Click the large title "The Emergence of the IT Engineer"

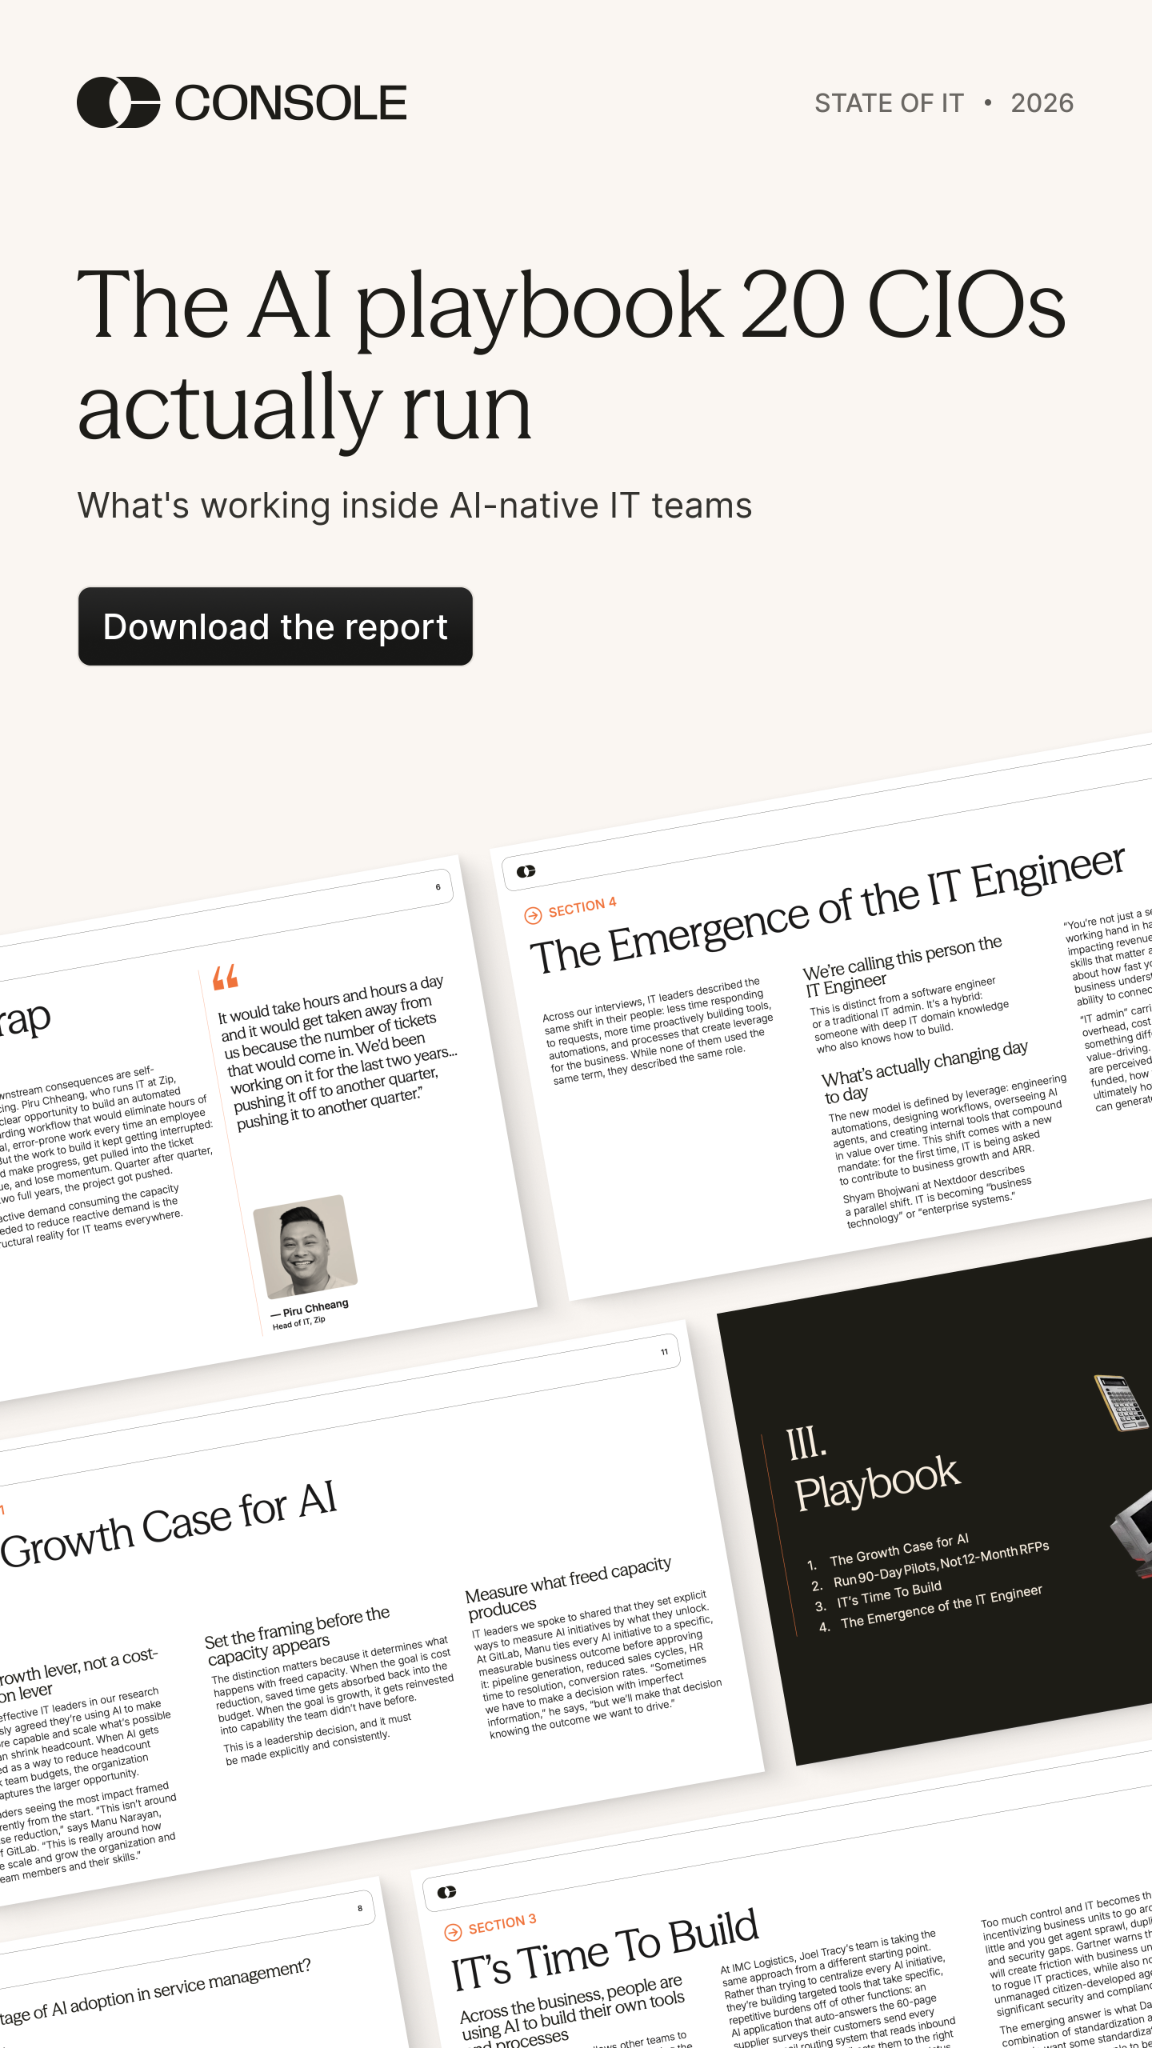click(x=828, y=910)
